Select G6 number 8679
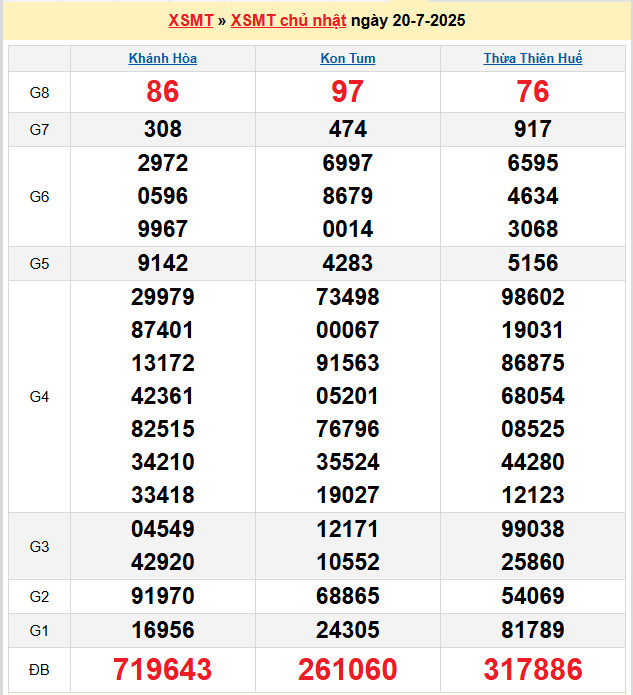Screen dimensions: 633x695 tap(348, 196)
